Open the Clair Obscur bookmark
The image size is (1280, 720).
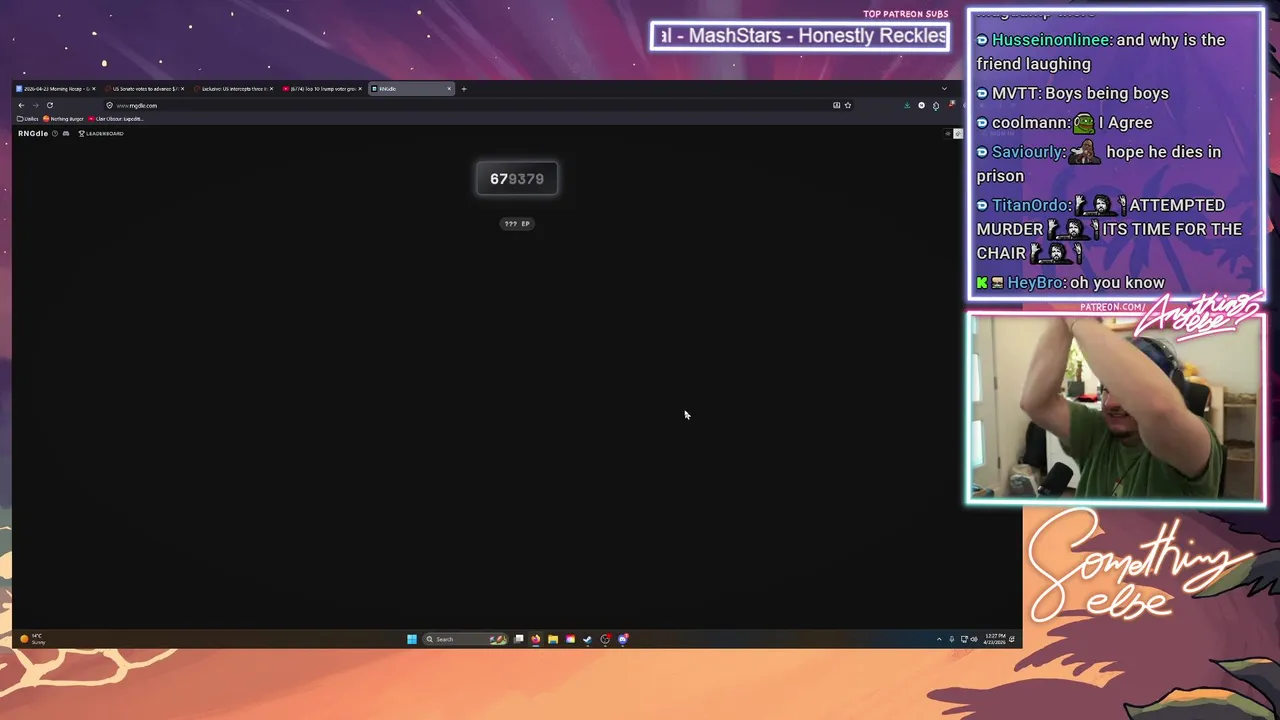(x=116, y=119)
